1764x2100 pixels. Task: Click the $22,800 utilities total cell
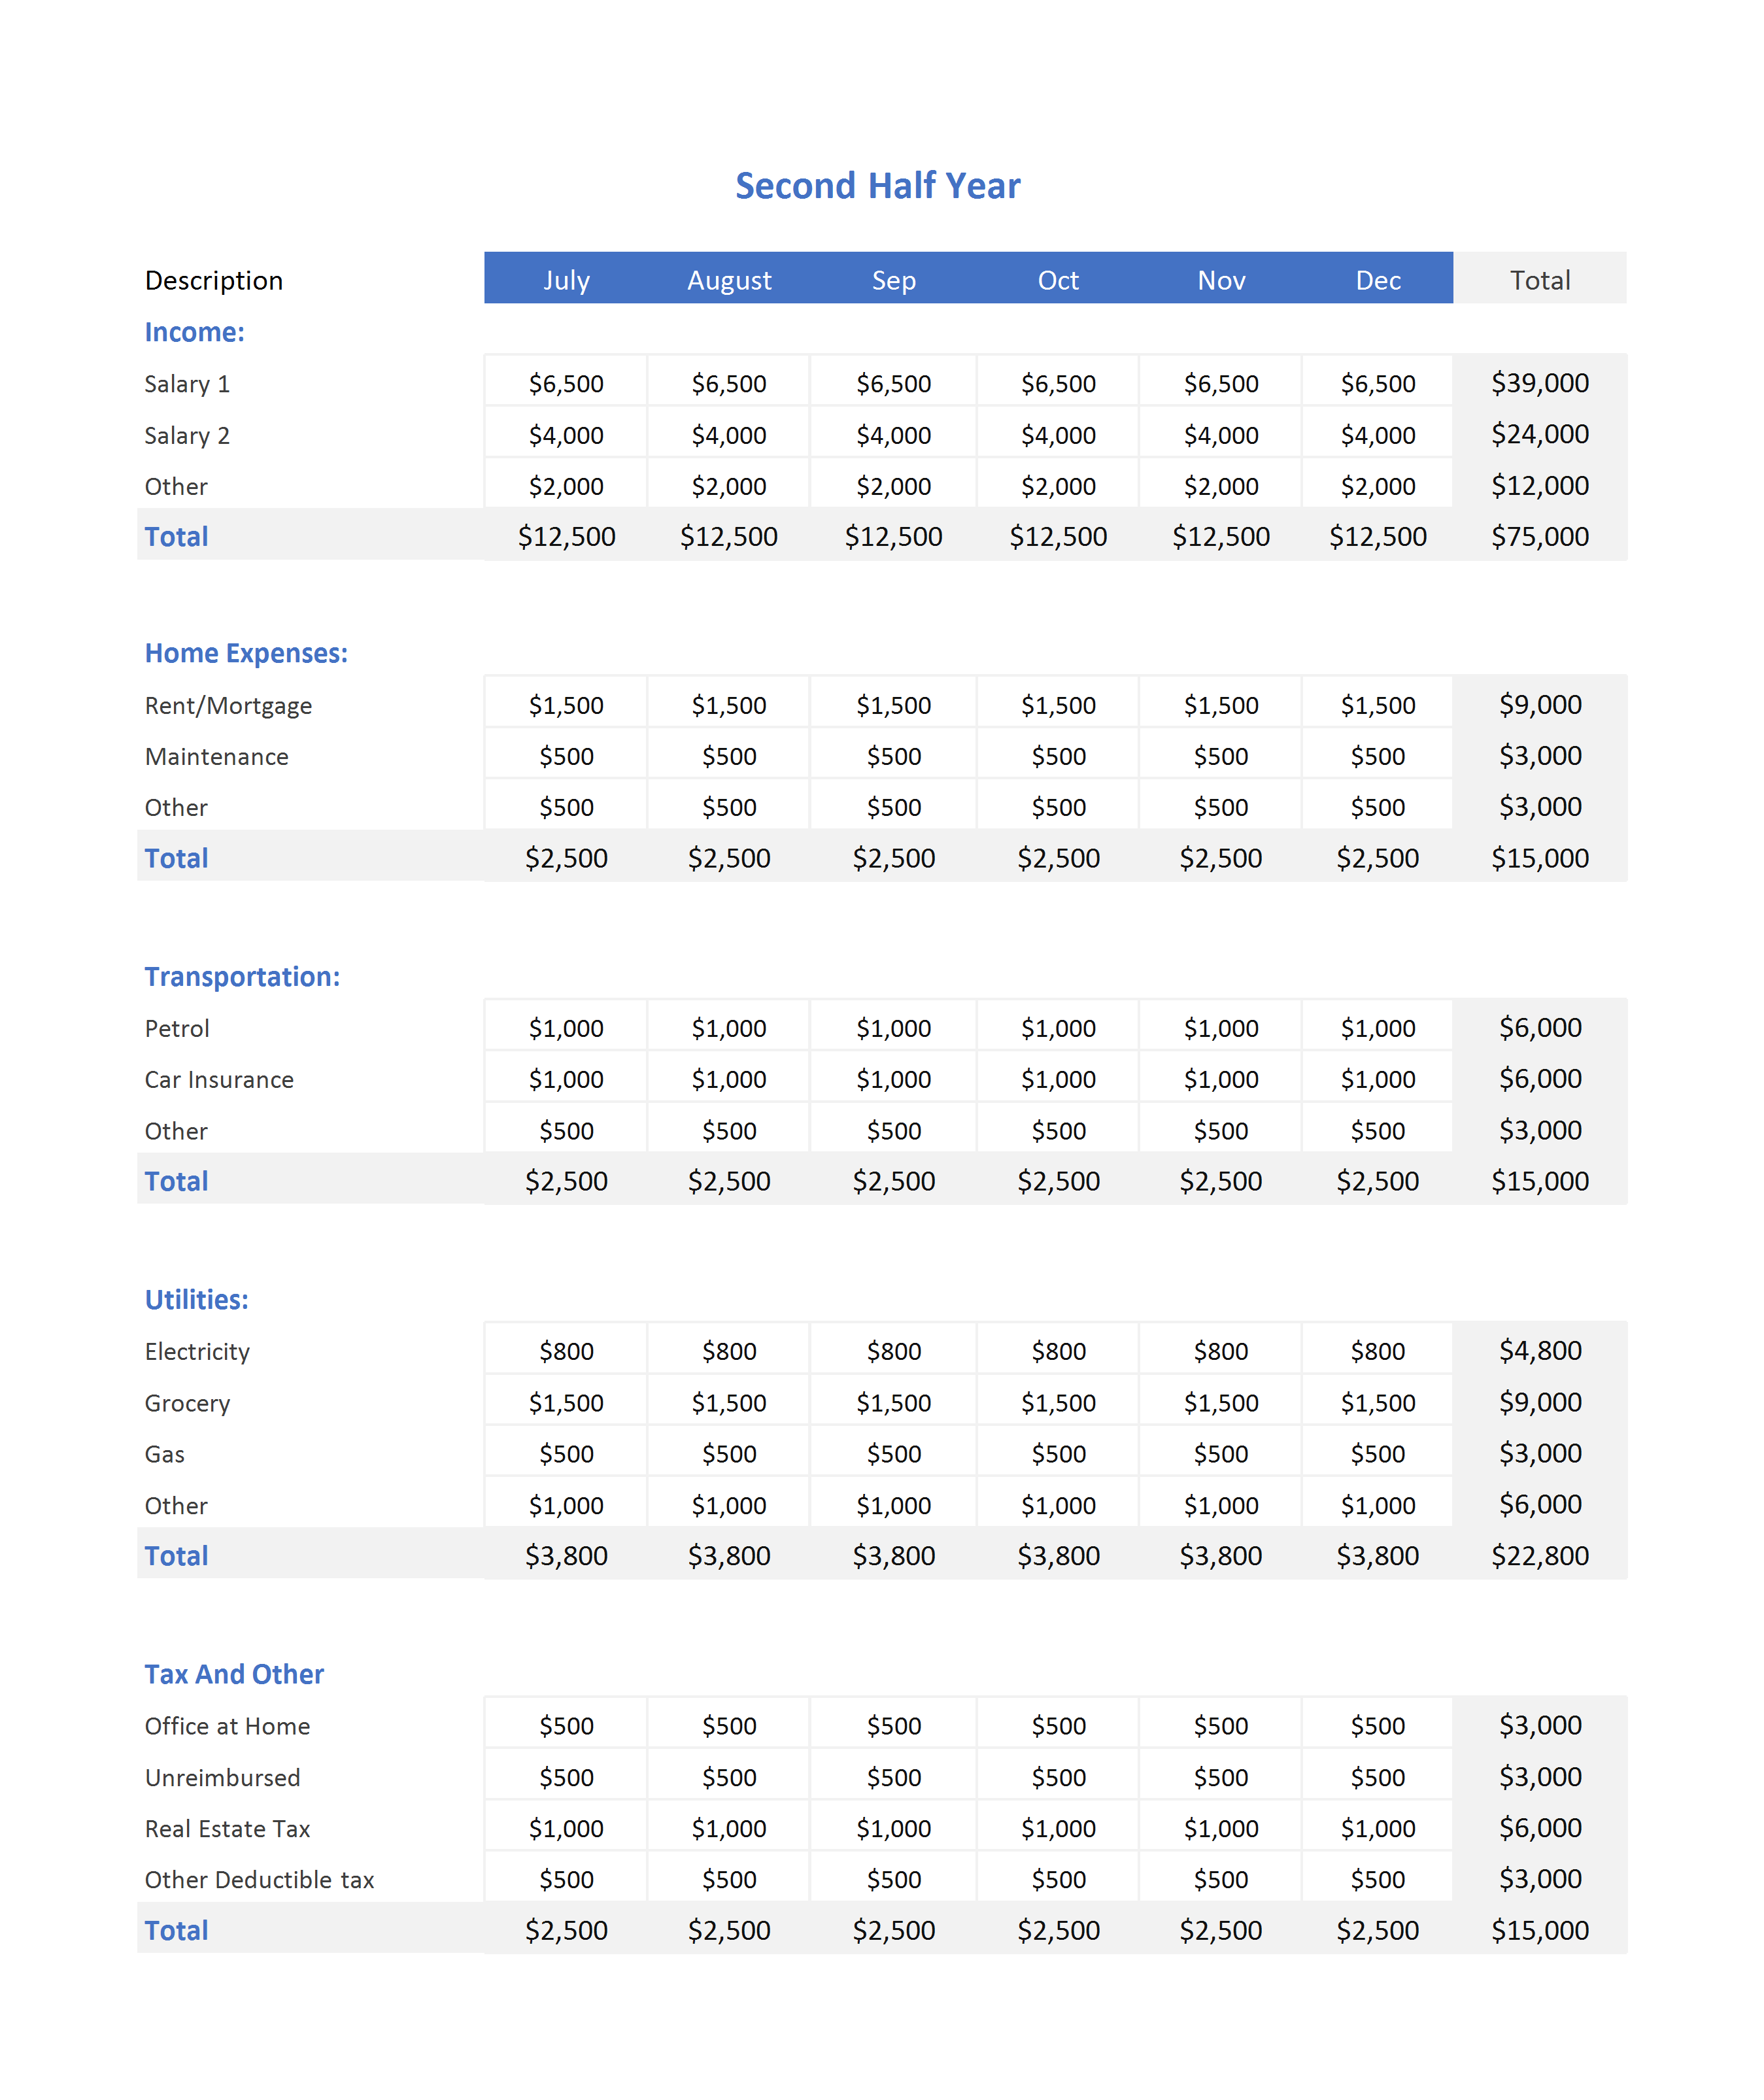pyautogui.click(x=1540, y=1555)
